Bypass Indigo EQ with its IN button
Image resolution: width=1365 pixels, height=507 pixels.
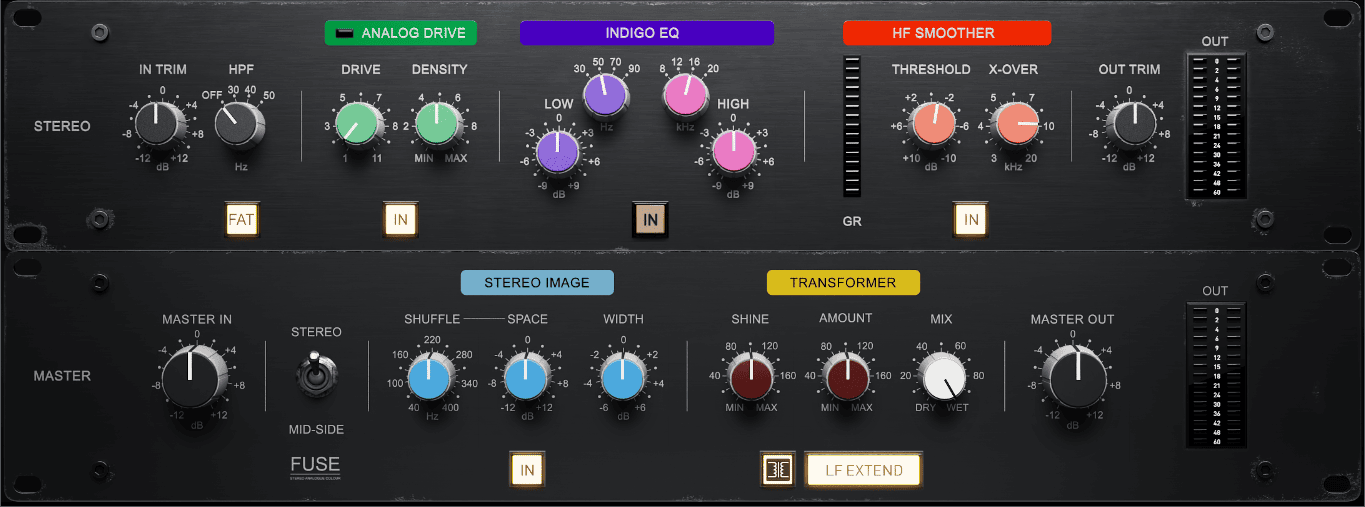click(650, 220)
